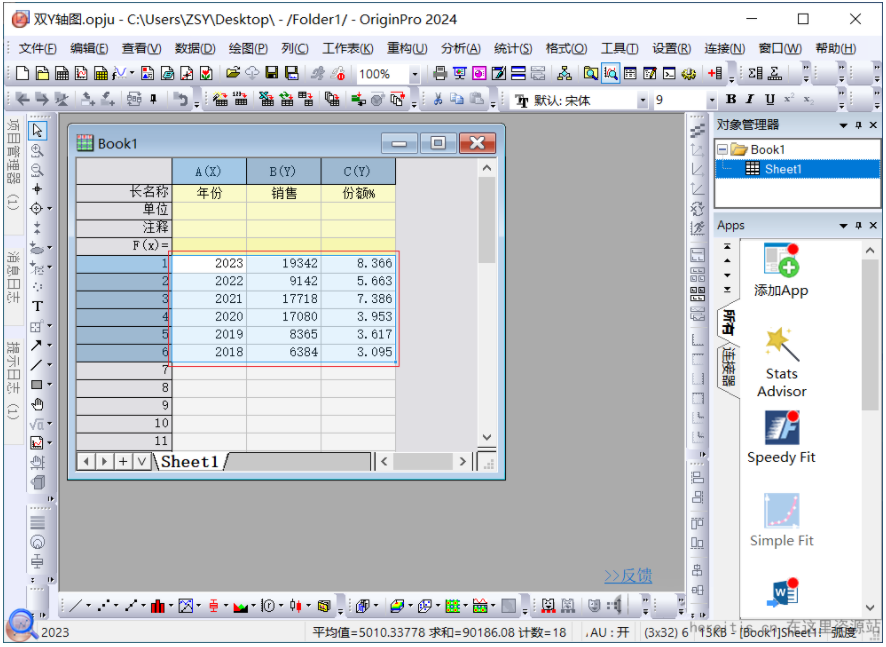Select the Text tool in the tools bar
The width and height of the screenshot is (886, 647).
click(x=37, y=306)
